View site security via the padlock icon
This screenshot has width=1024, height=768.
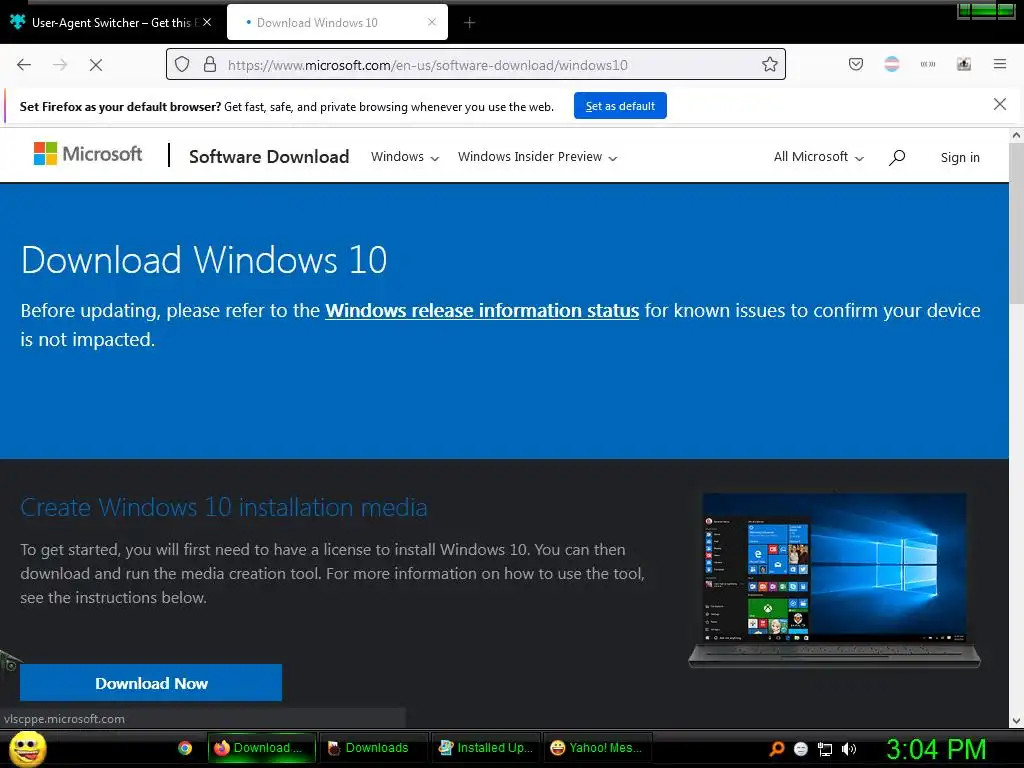coord(210,64)
